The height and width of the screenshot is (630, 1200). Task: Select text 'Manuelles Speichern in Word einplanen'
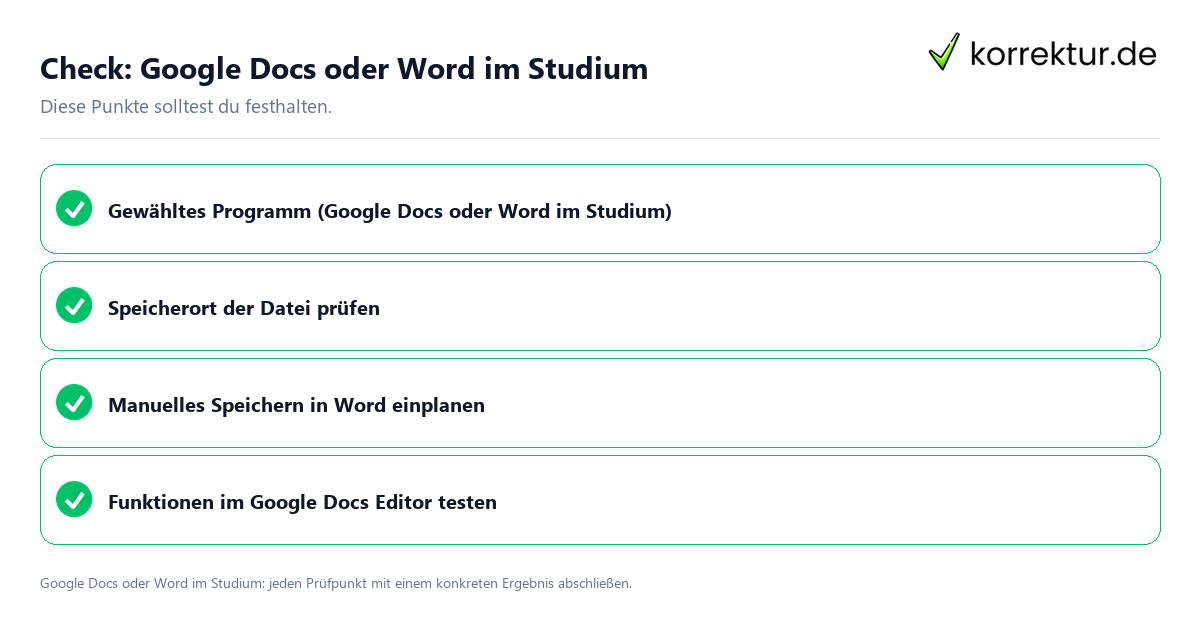296,405
